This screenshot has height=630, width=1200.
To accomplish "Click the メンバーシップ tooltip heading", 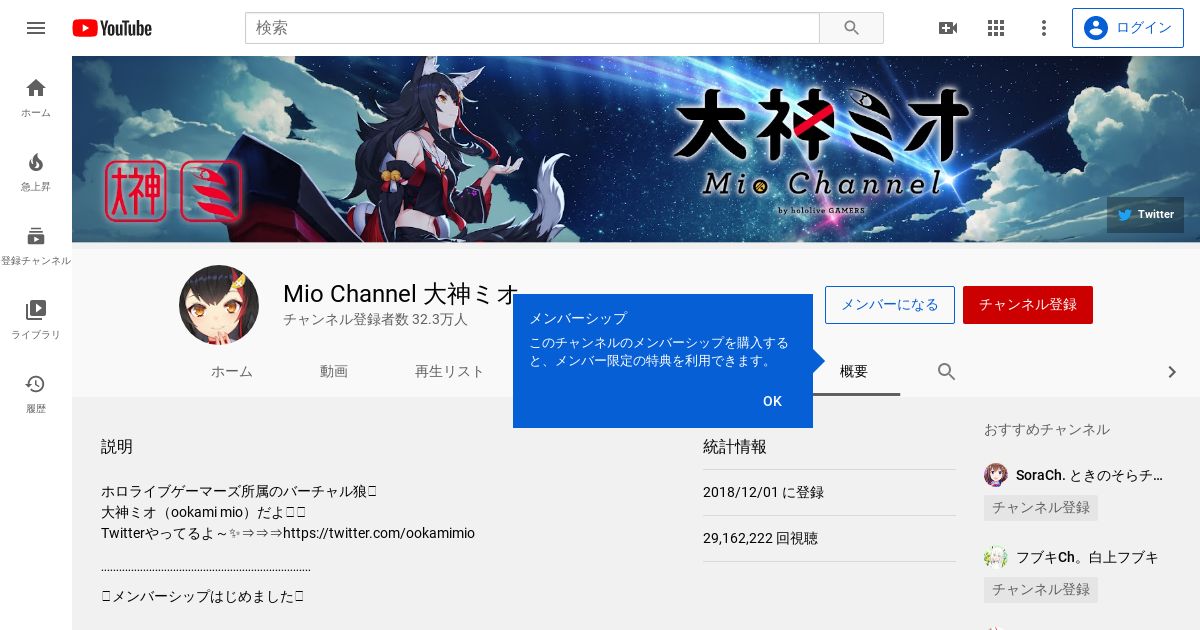I will pyautogui.click(x=578, y=318).
